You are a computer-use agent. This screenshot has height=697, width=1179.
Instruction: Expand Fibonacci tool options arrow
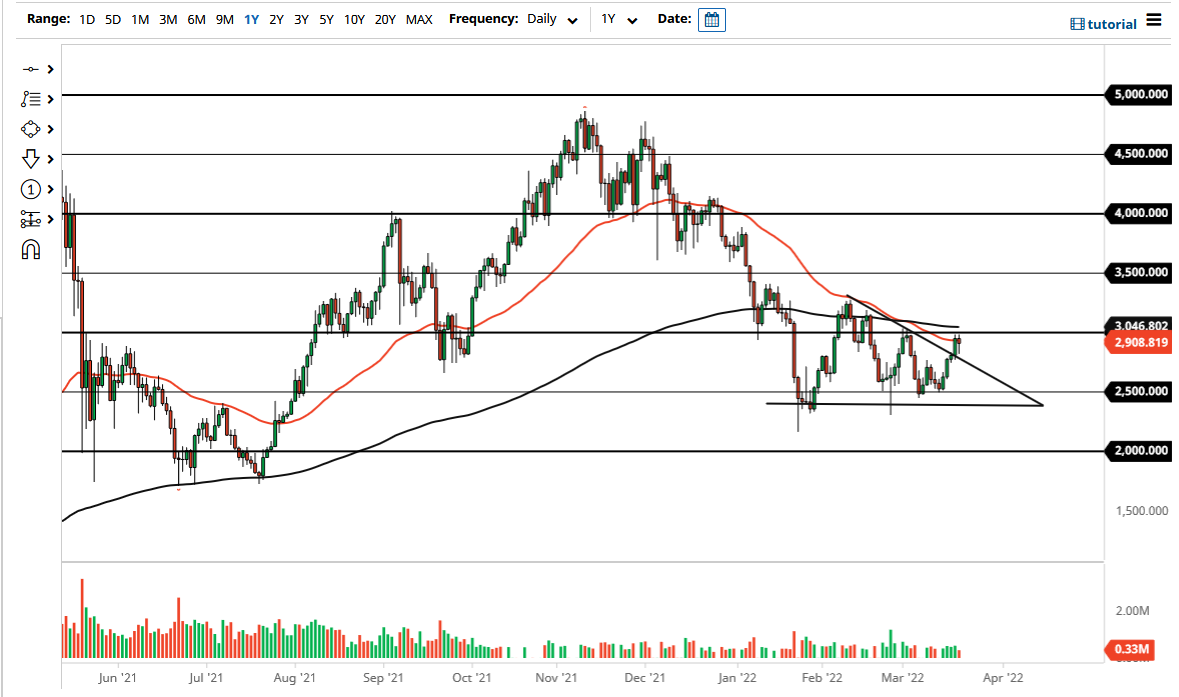[x=50, y=99]
